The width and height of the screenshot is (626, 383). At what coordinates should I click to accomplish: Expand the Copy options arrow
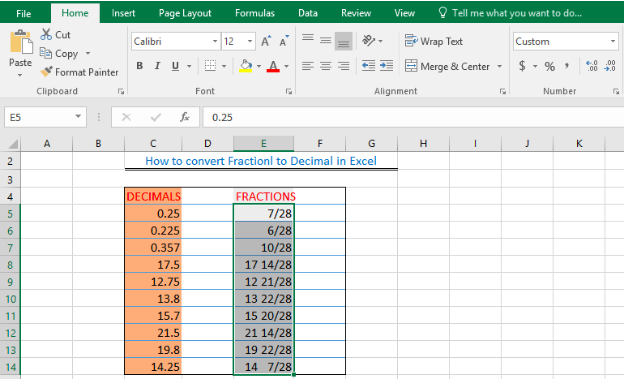(88, 53)
